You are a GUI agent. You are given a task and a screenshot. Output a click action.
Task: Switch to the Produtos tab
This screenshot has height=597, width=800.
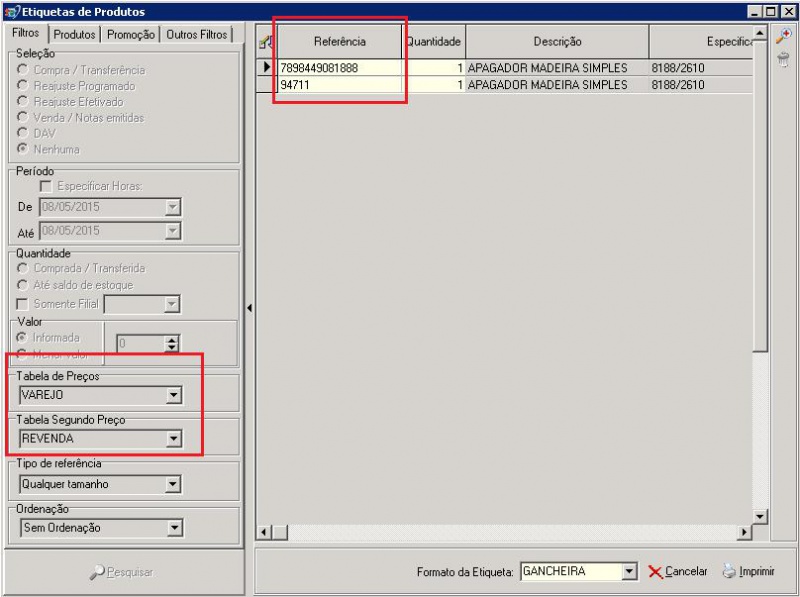[75, 34]
